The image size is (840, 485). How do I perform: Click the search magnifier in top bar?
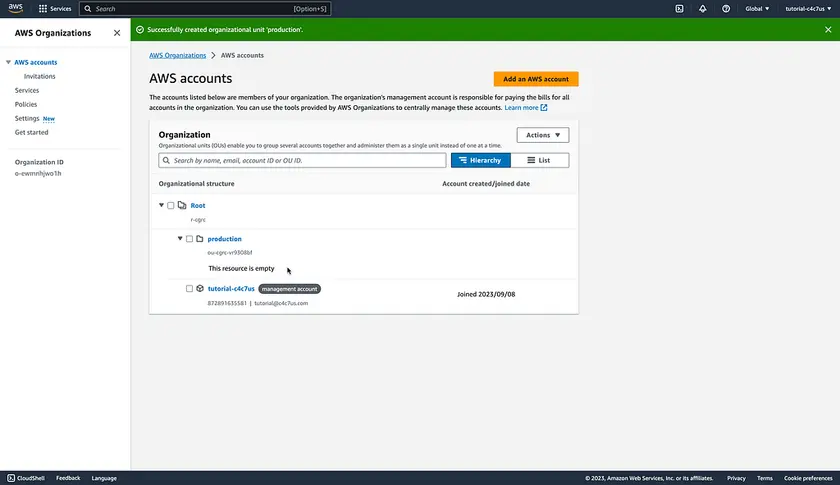(x=88, y=9)
